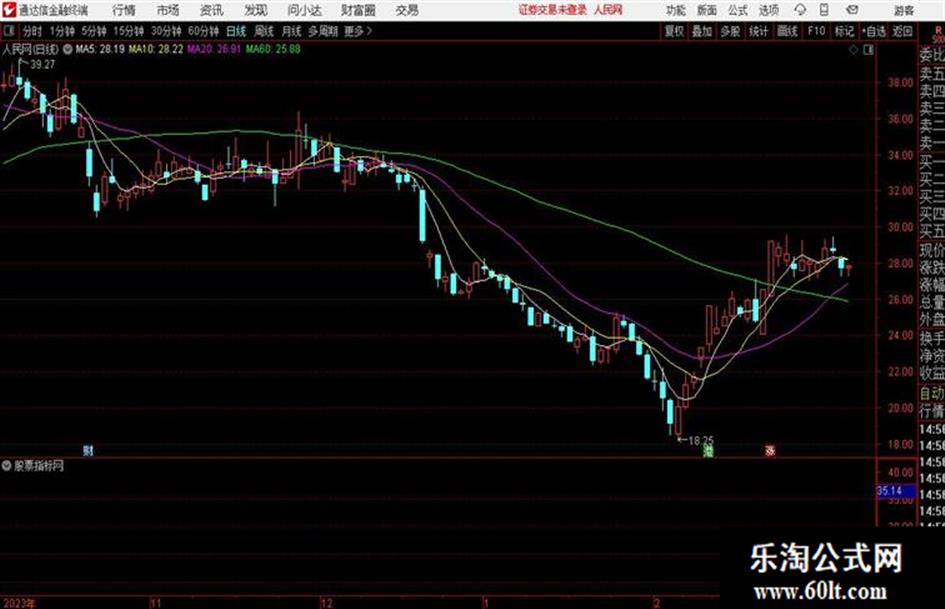Image resolution: width=945 pixels, height=609 pixels.
Task: Open the F10 company info
Action: tap(816, 31)
